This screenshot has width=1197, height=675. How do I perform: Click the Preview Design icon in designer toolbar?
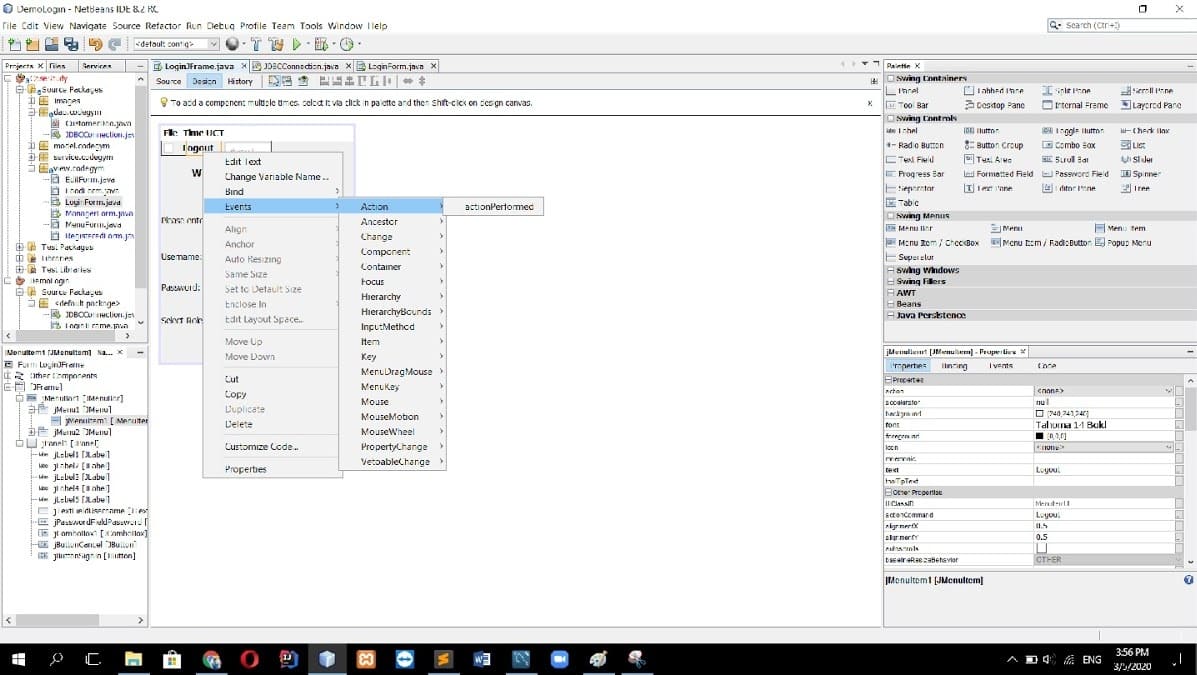pos(303,81)
